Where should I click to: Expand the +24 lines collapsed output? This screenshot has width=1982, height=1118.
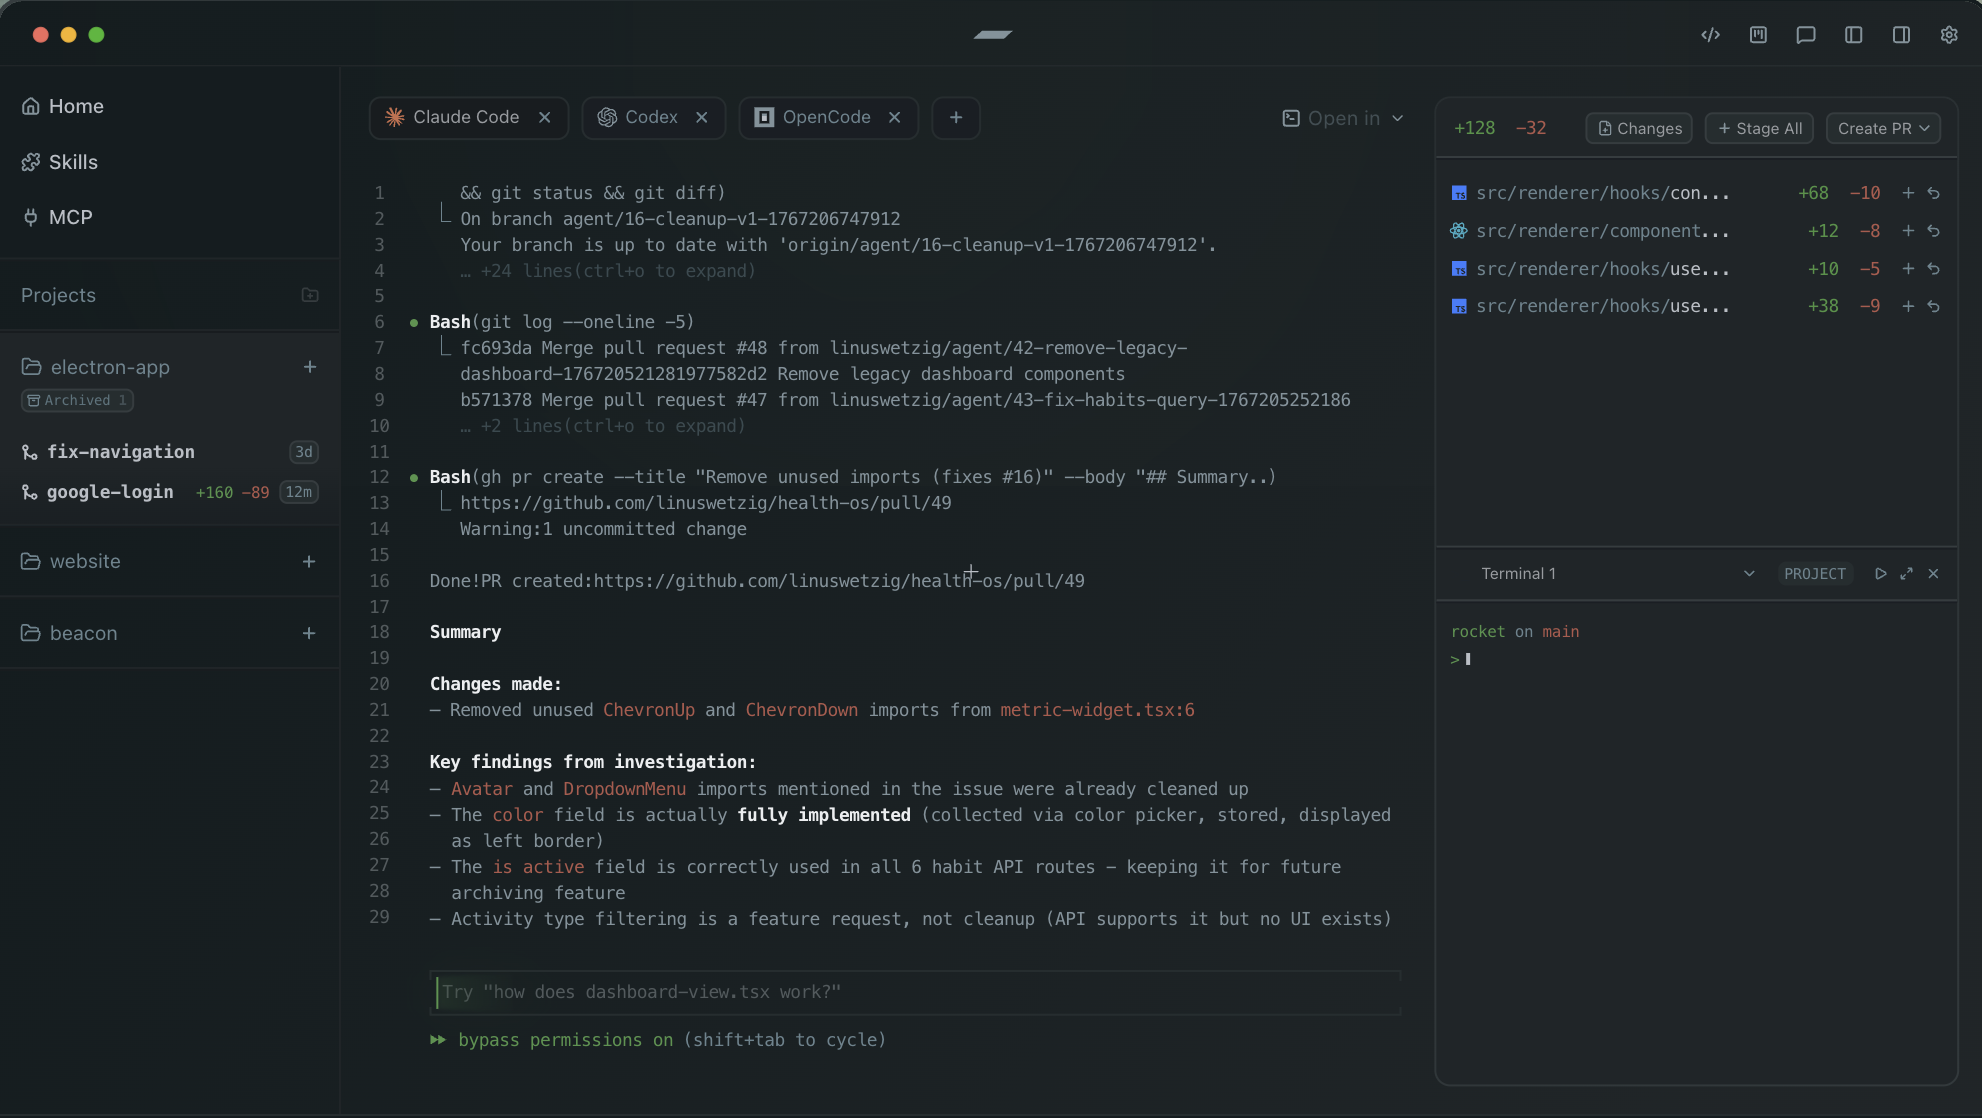pyautogui.click(x=608, y=271)
